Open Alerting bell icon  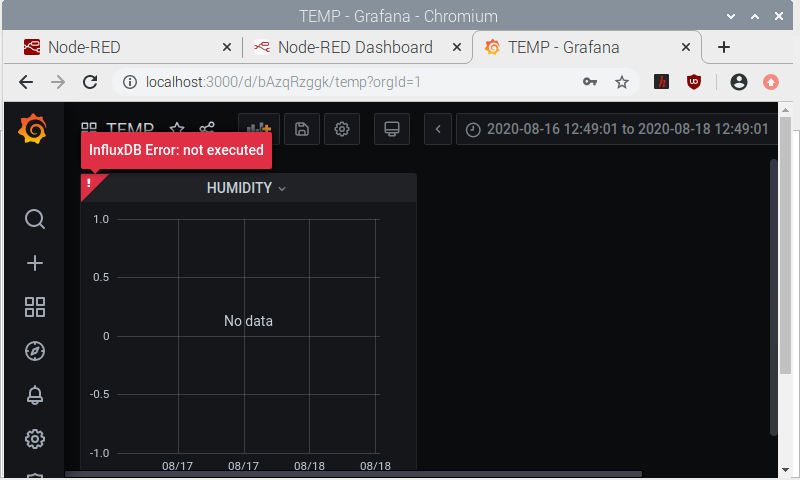[x=35, y=395]
